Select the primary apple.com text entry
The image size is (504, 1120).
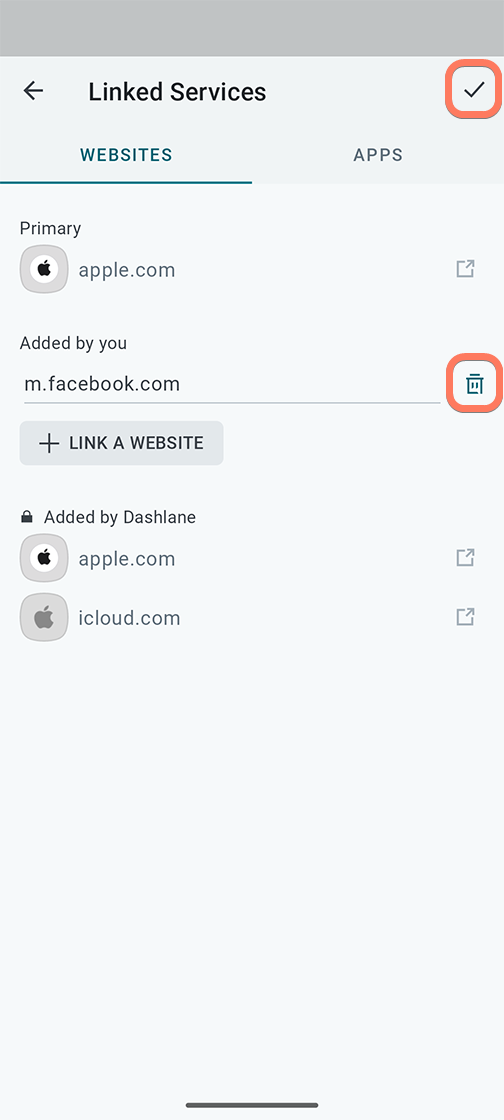127,270
